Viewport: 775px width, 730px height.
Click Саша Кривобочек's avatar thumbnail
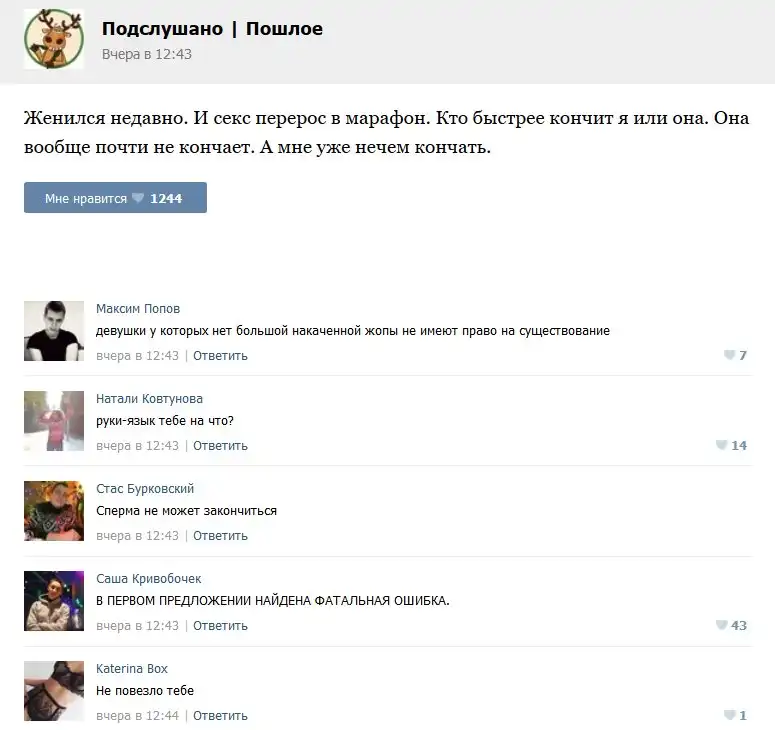tap(54, 601)
